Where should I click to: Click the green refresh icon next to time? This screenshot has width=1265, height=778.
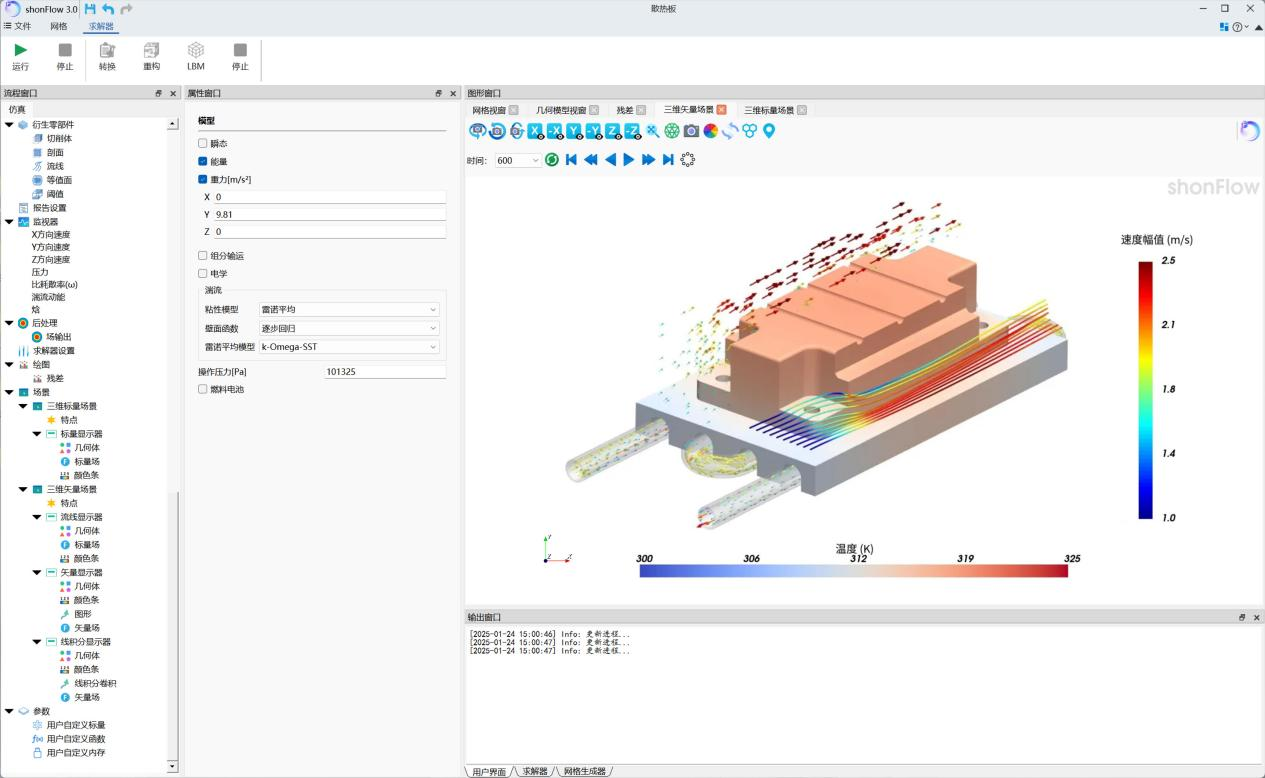click(552, 160)
